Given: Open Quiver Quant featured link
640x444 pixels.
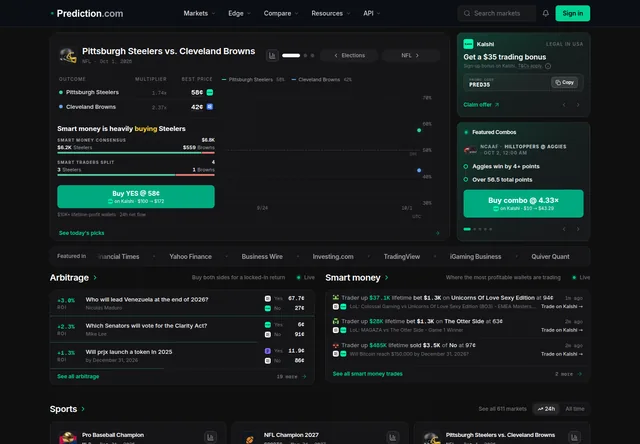Looking at the screenshot, I should pos(550,257).
